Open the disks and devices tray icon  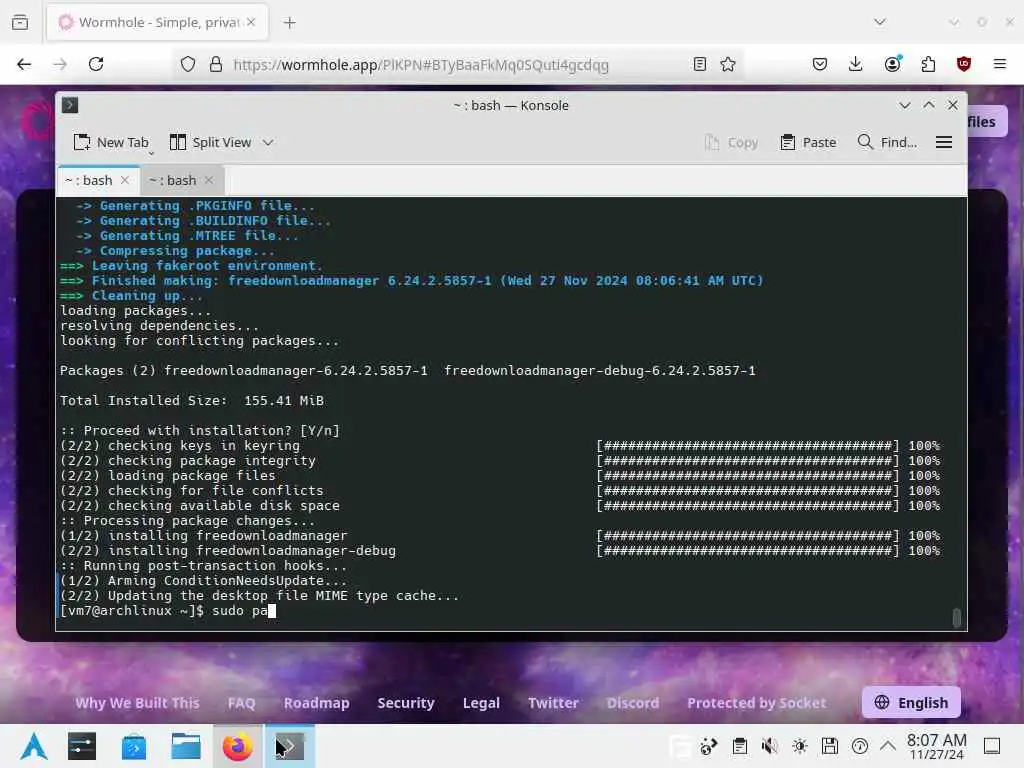(830, 746)
